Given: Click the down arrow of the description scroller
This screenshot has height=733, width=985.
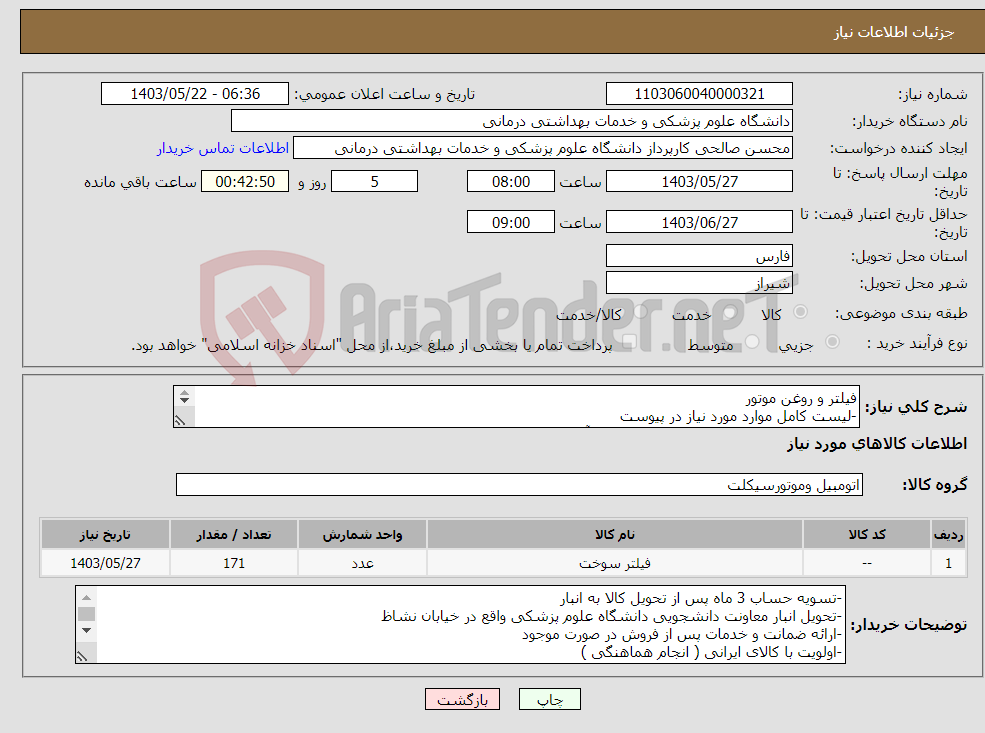Looking at the screenshot, I should coord(184,401).
